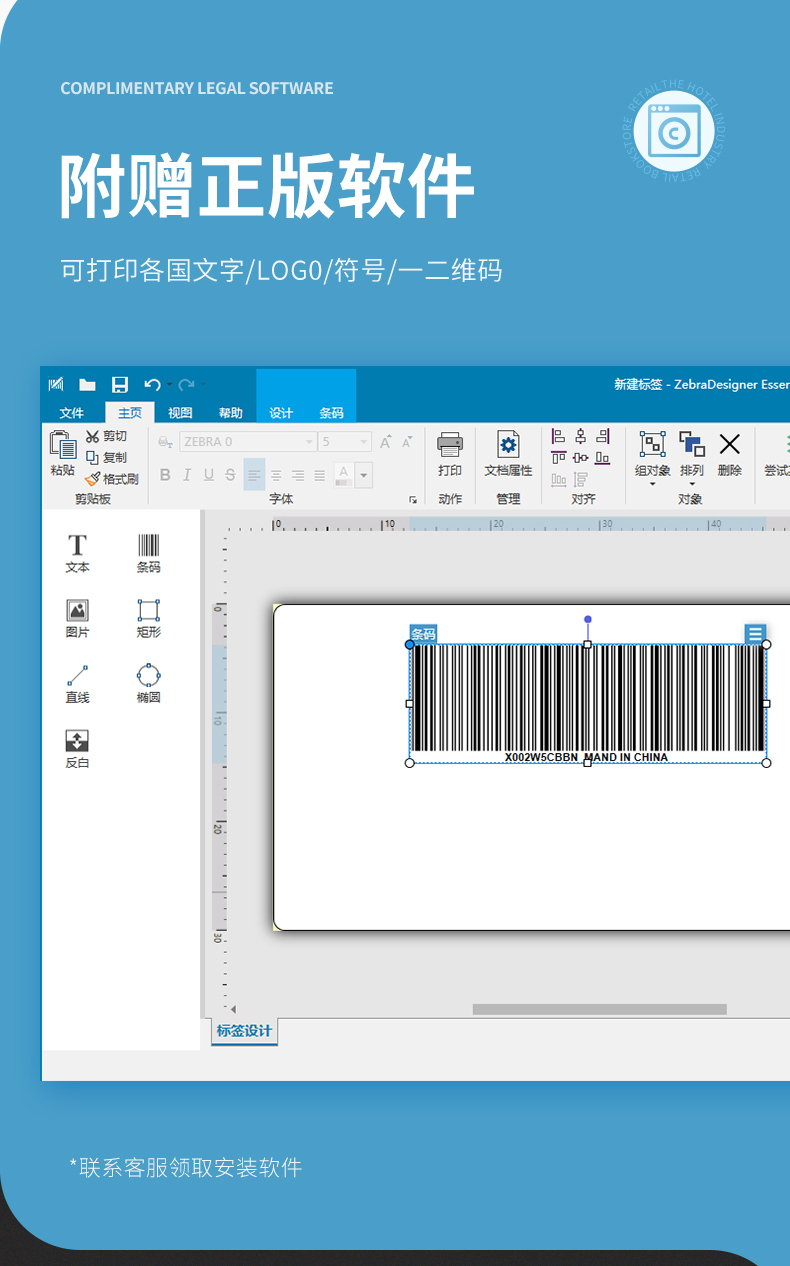Viewport: 790px width, 1266px height.
Task: Open the ZEBRA 0 font dropdown
Action: [309, 442]
